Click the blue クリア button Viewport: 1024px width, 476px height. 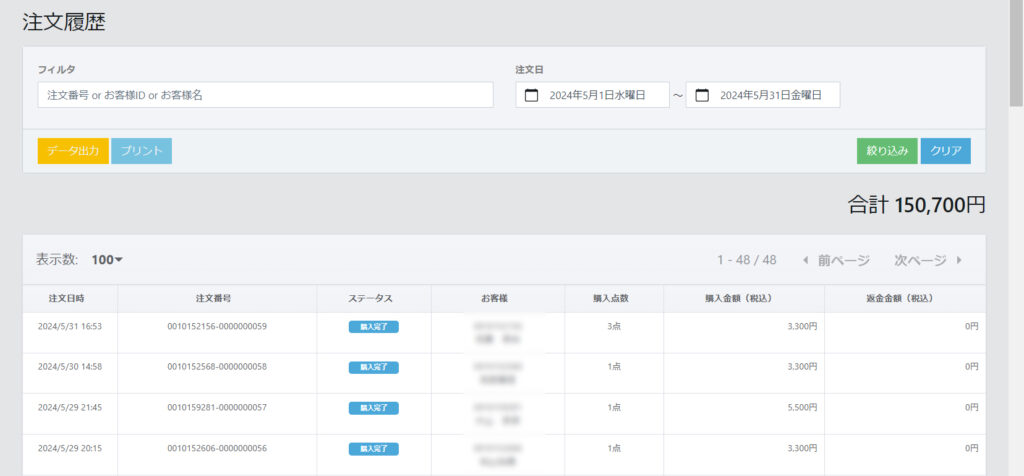945,151
